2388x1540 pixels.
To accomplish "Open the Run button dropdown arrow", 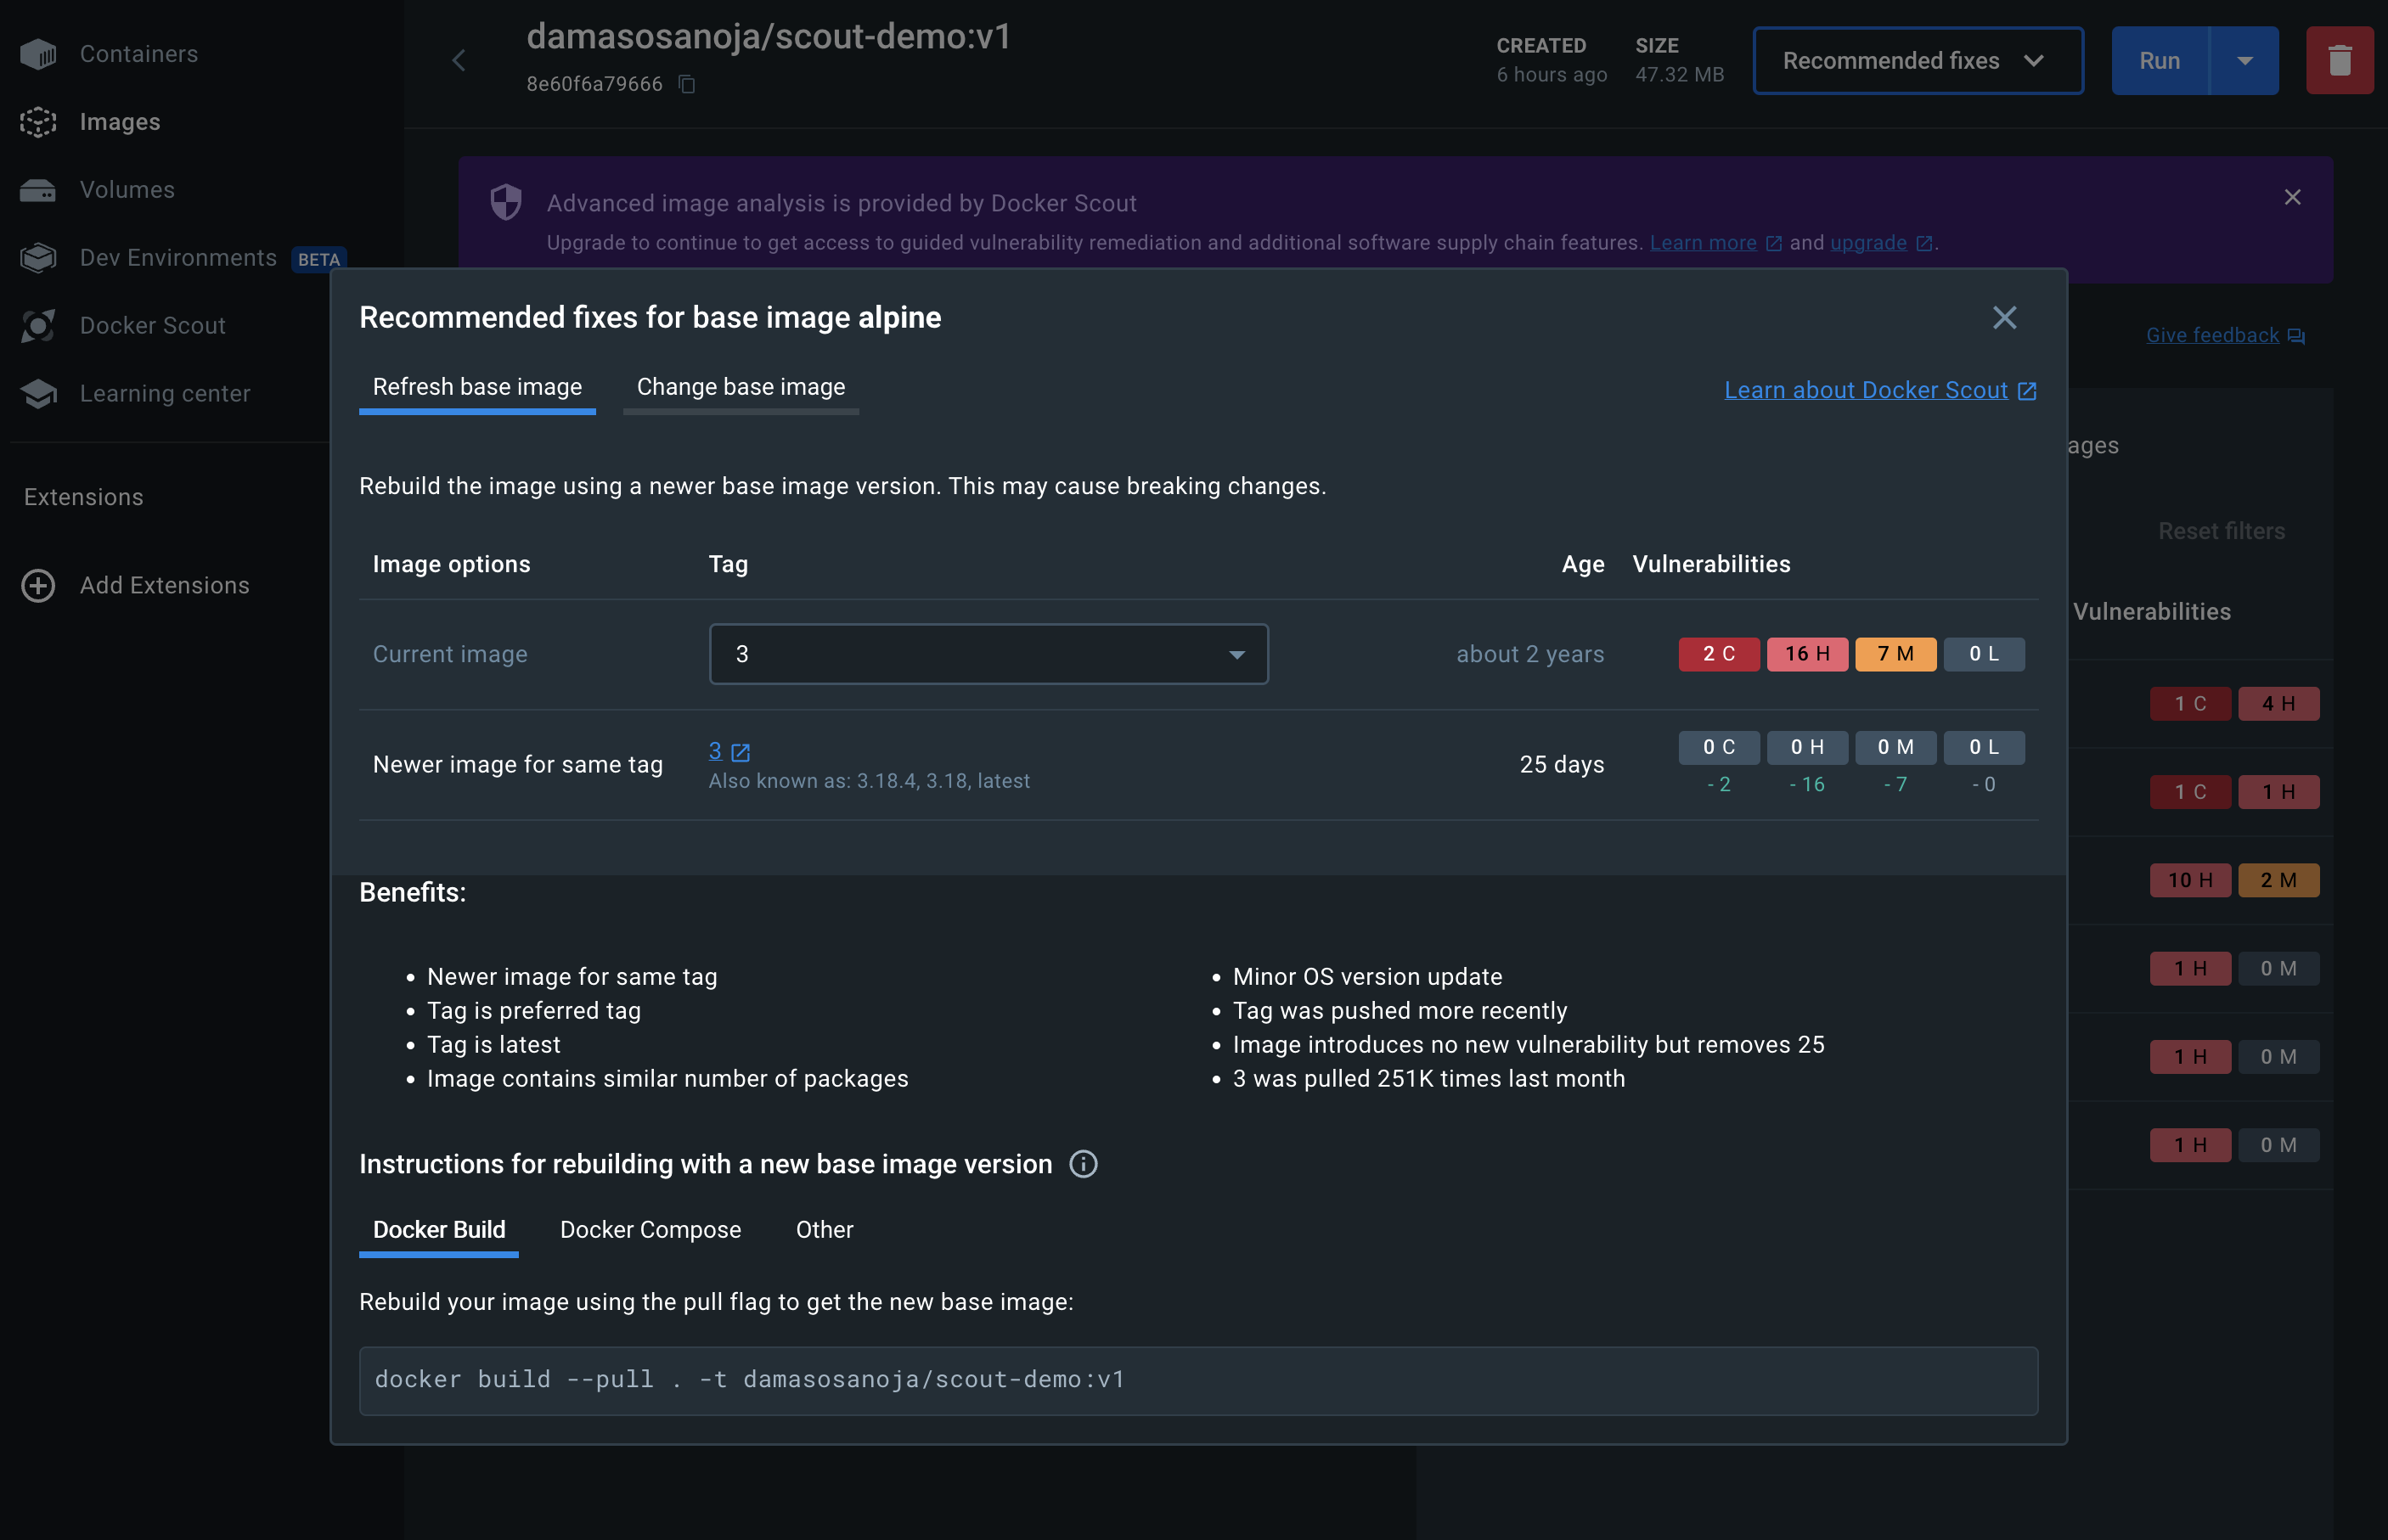I will pyautogui.click(x=2244, y=61).
